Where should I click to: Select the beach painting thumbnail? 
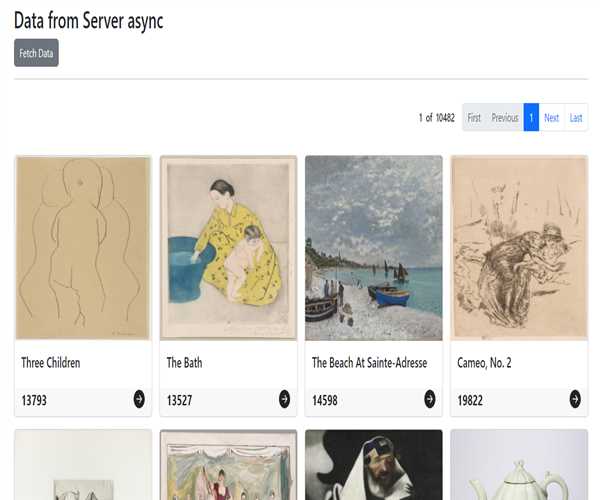[x=374, y=247]
